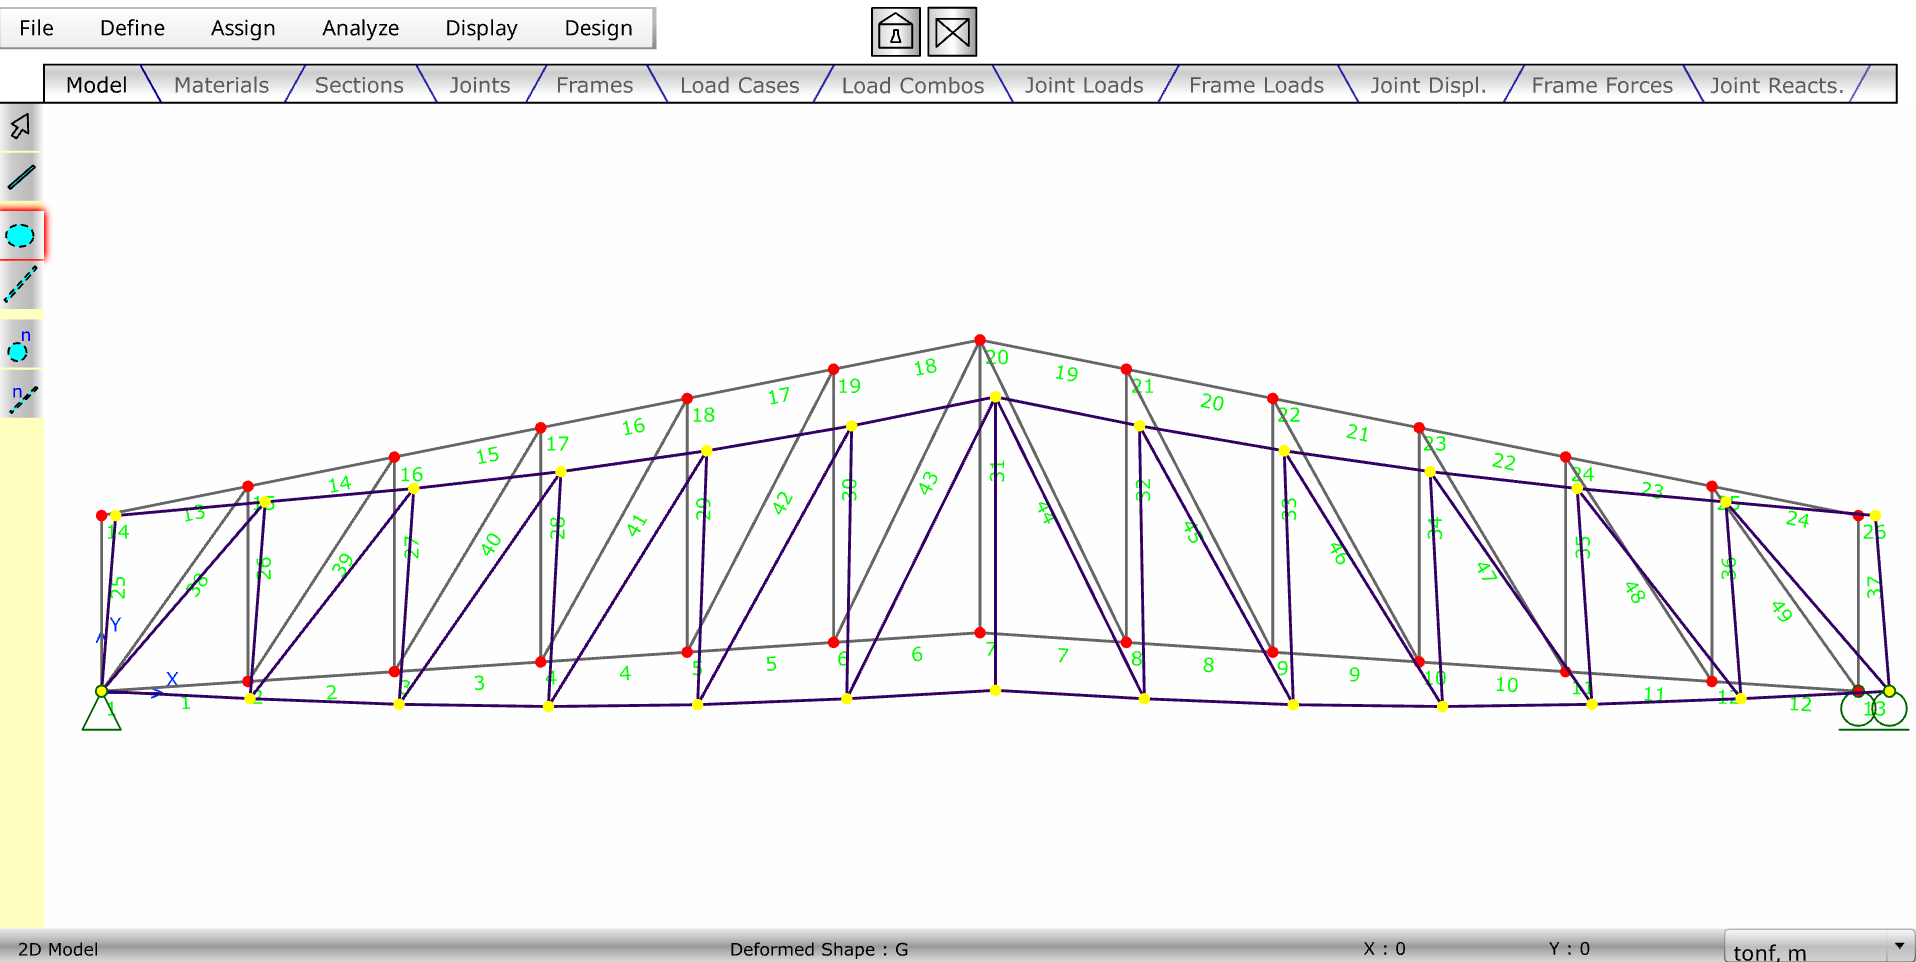Click the crossed-box icon next to the house icon
This screenshot has height=962, width=1916.
(x=951, y=31)
